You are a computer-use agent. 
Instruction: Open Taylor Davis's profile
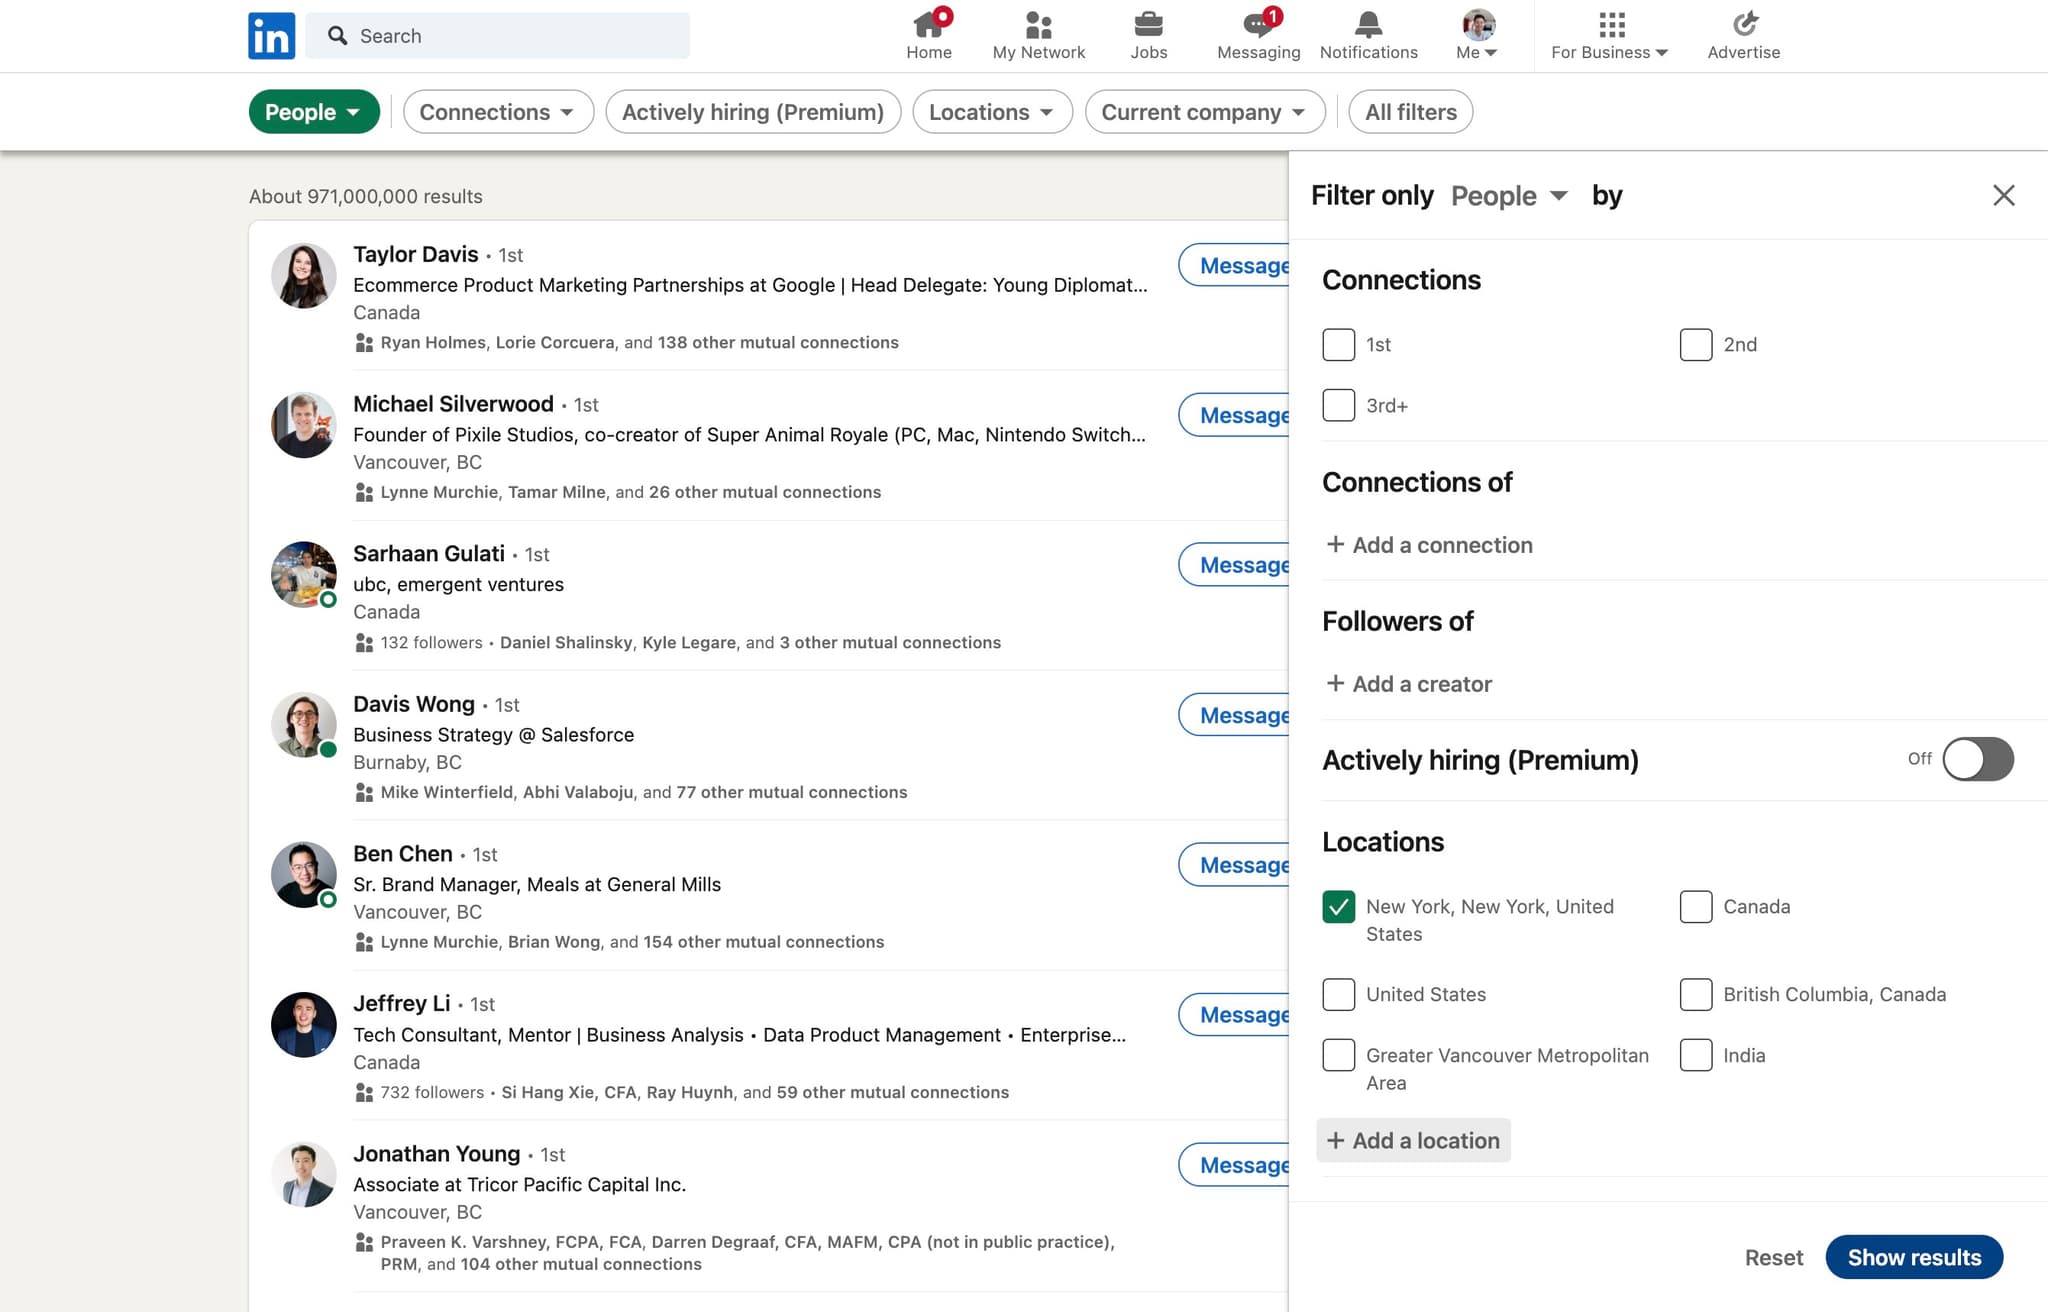click(415, 254)
